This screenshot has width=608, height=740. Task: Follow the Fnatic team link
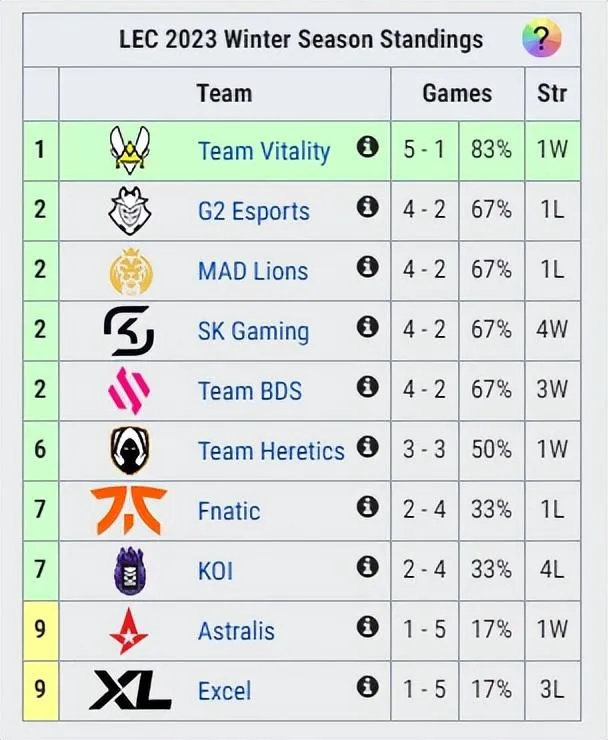[229, 511]
